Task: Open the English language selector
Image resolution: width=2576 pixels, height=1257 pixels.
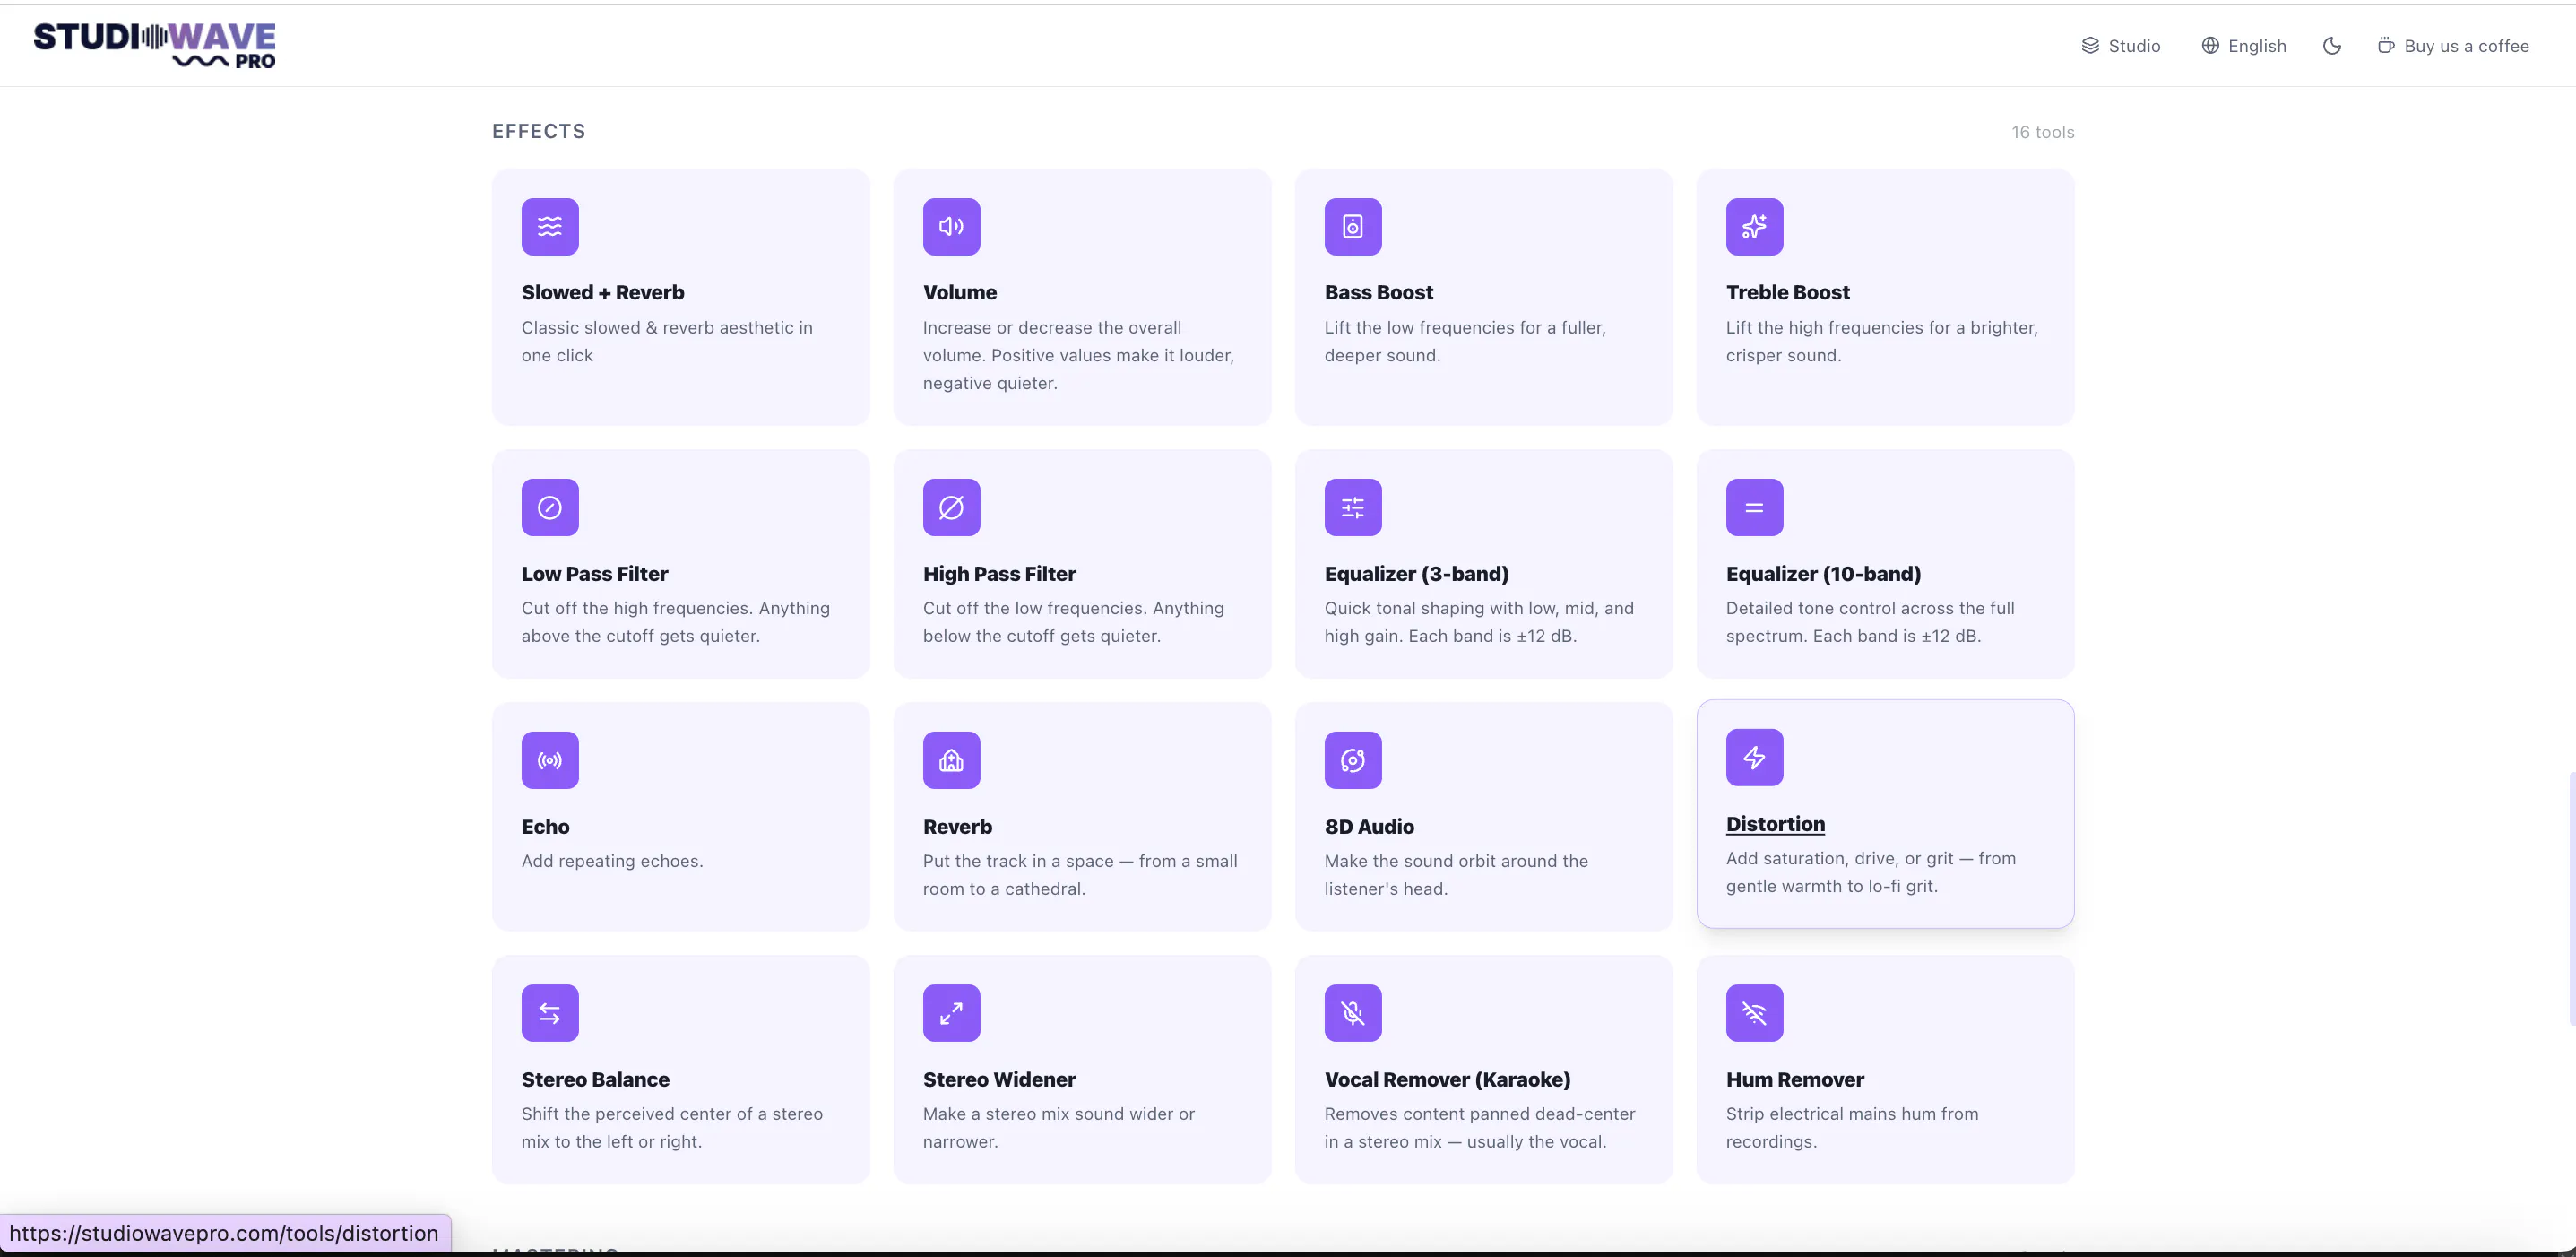Action: click(2243, 46)
